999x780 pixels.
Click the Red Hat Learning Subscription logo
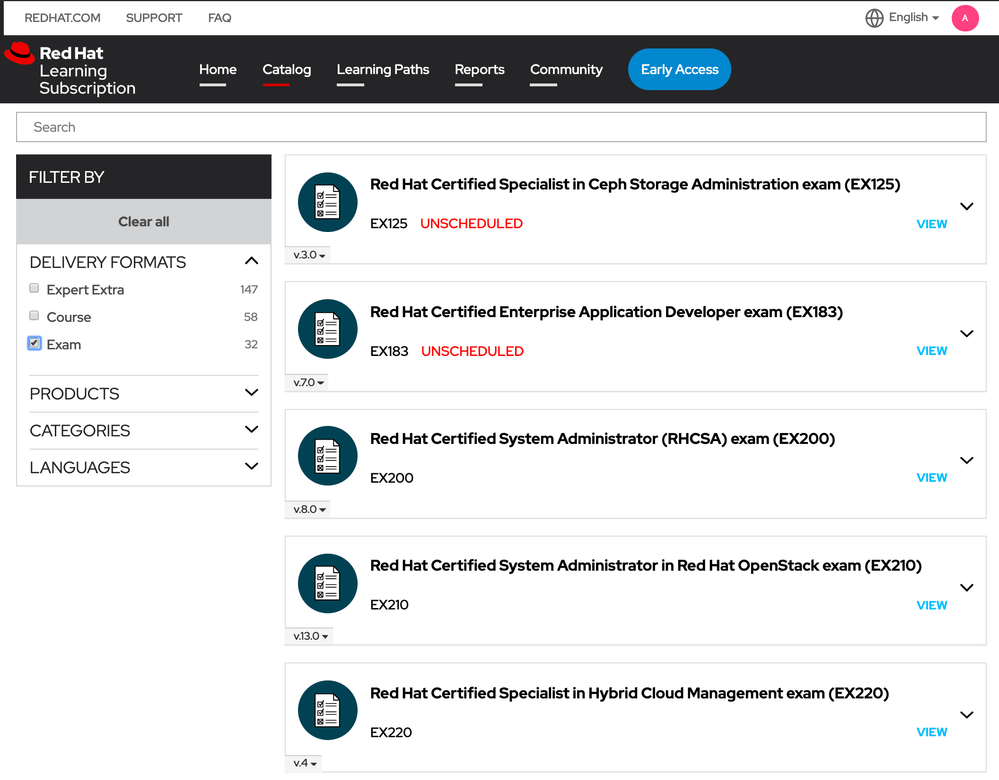pos(70,69)
